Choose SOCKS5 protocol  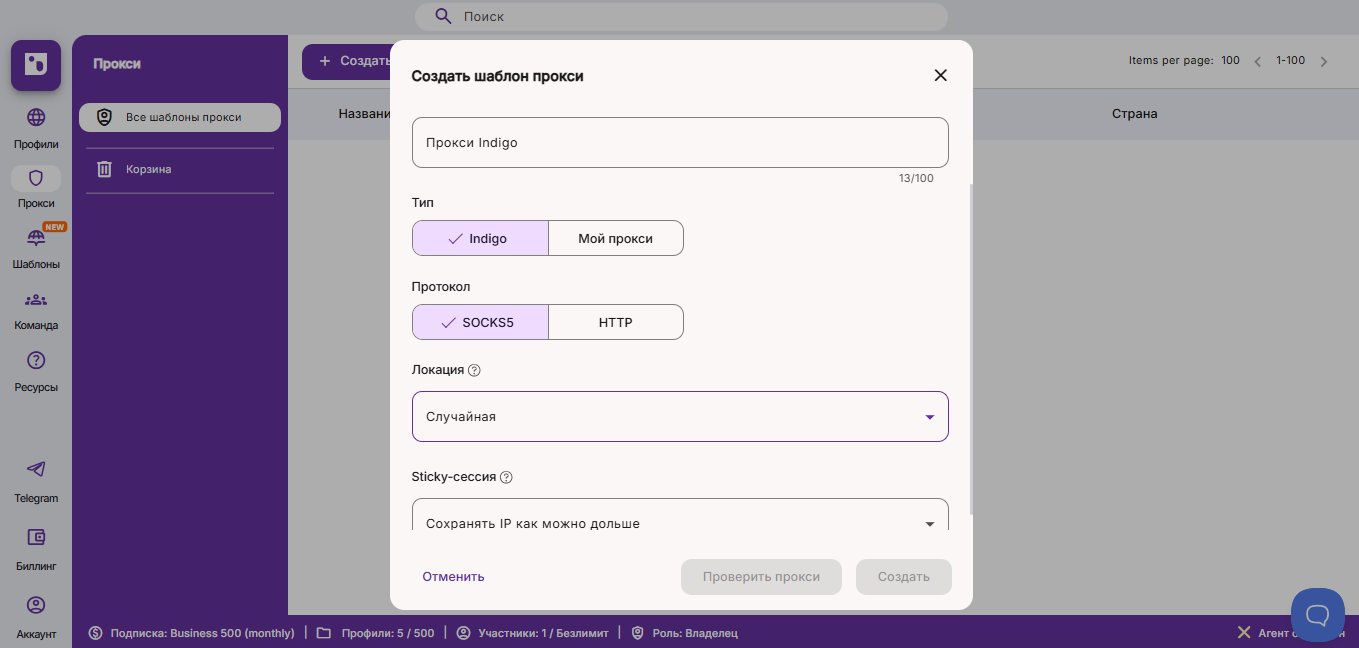[x=480, y=322]
